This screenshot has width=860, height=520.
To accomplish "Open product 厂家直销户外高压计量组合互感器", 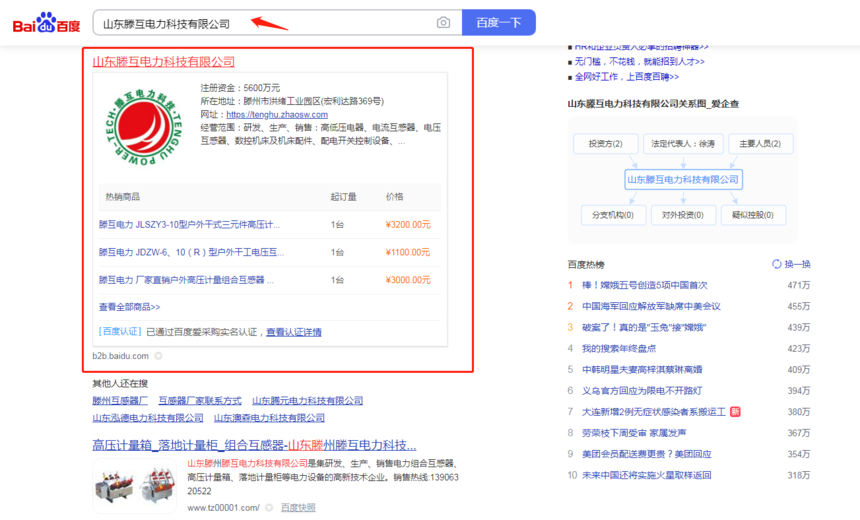I will [x=186, y=280].
